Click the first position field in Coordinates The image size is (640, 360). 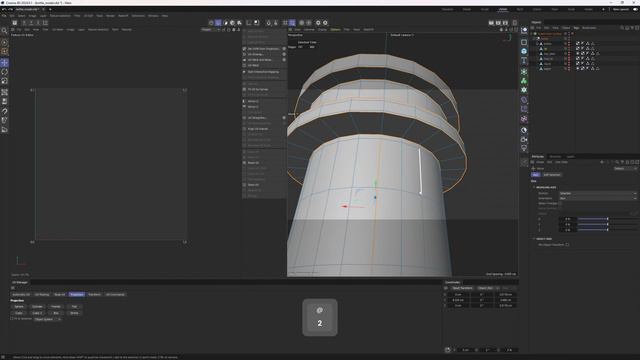coord(458,294)
